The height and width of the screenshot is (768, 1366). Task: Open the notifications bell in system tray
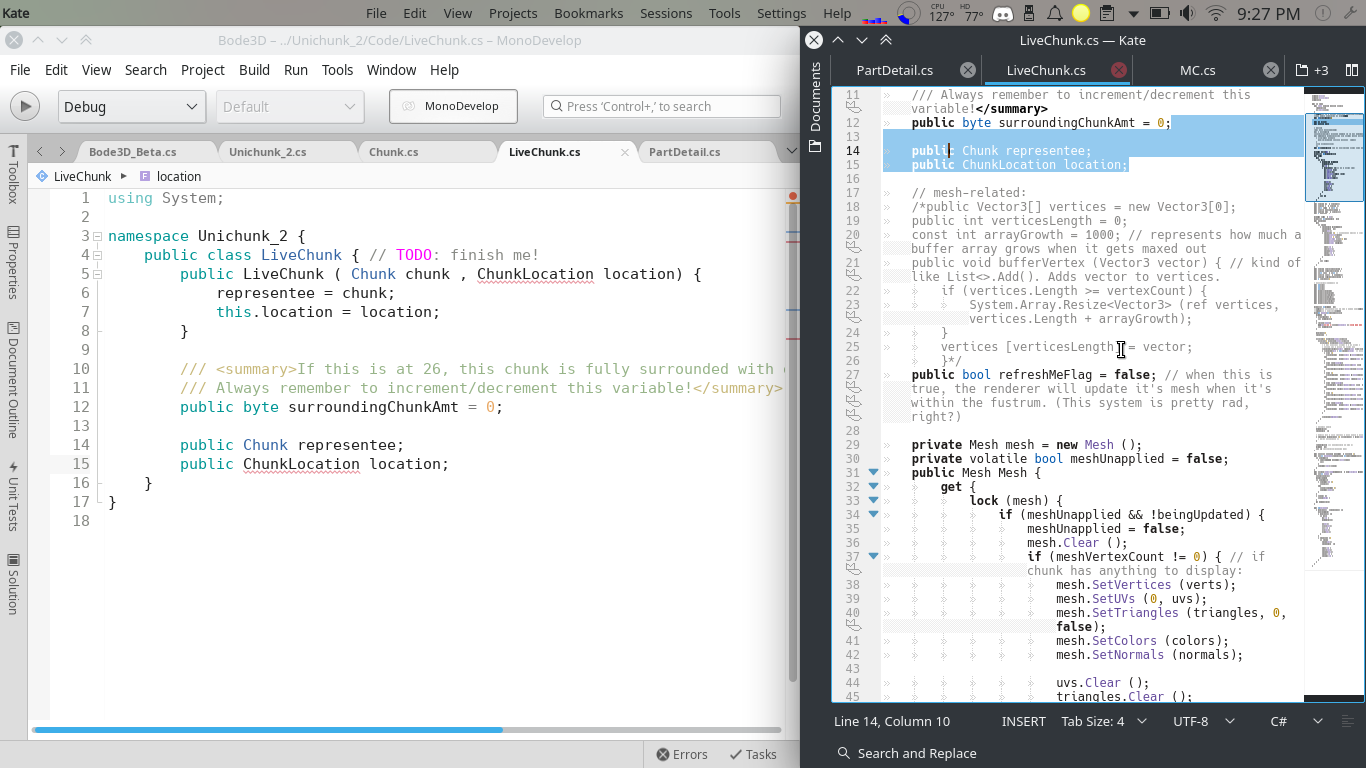click(1054, 13)
